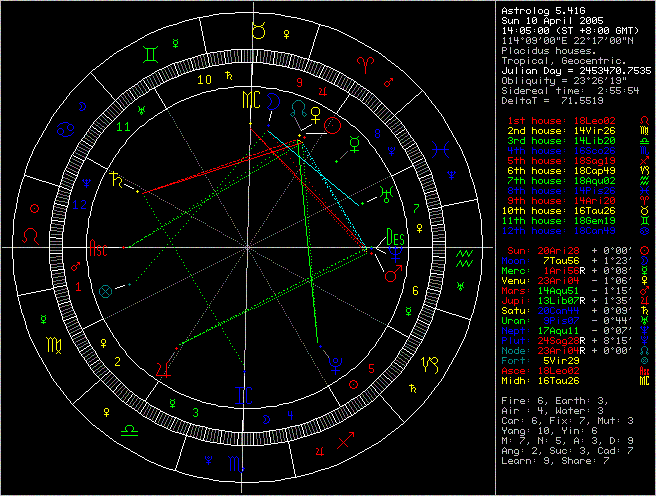656x496 pixels.
Task: Select the '10th house: 16Tau26' sidebar entry
Action: coord(573,209)
